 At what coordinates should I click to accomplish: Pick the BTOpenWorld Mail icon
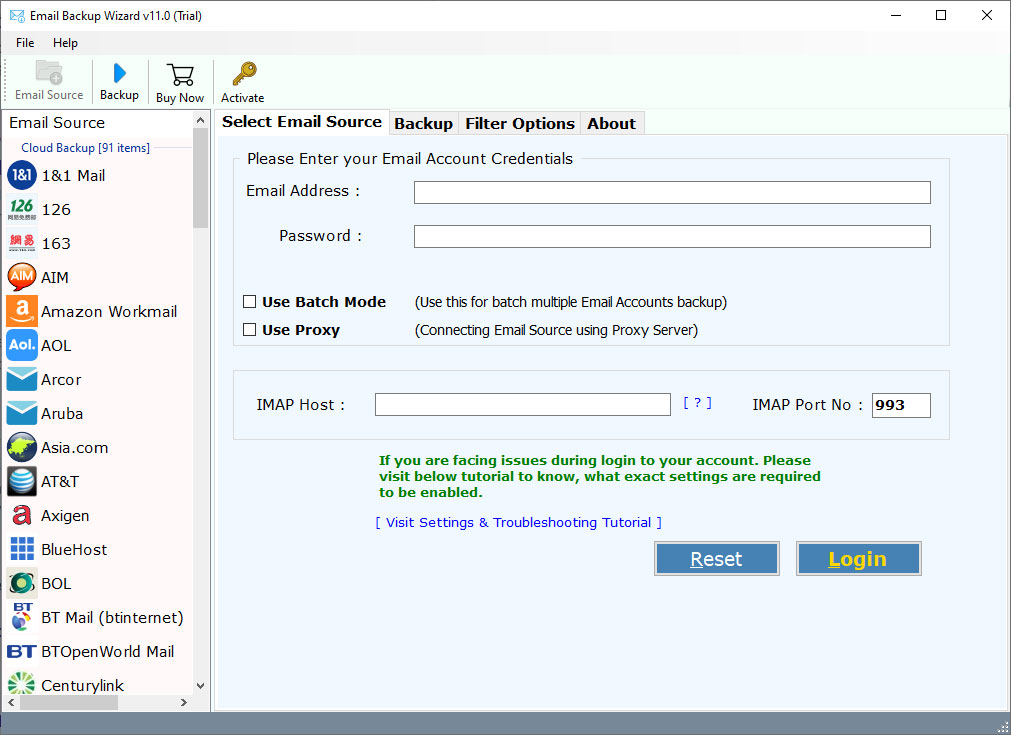coord(22,652)
